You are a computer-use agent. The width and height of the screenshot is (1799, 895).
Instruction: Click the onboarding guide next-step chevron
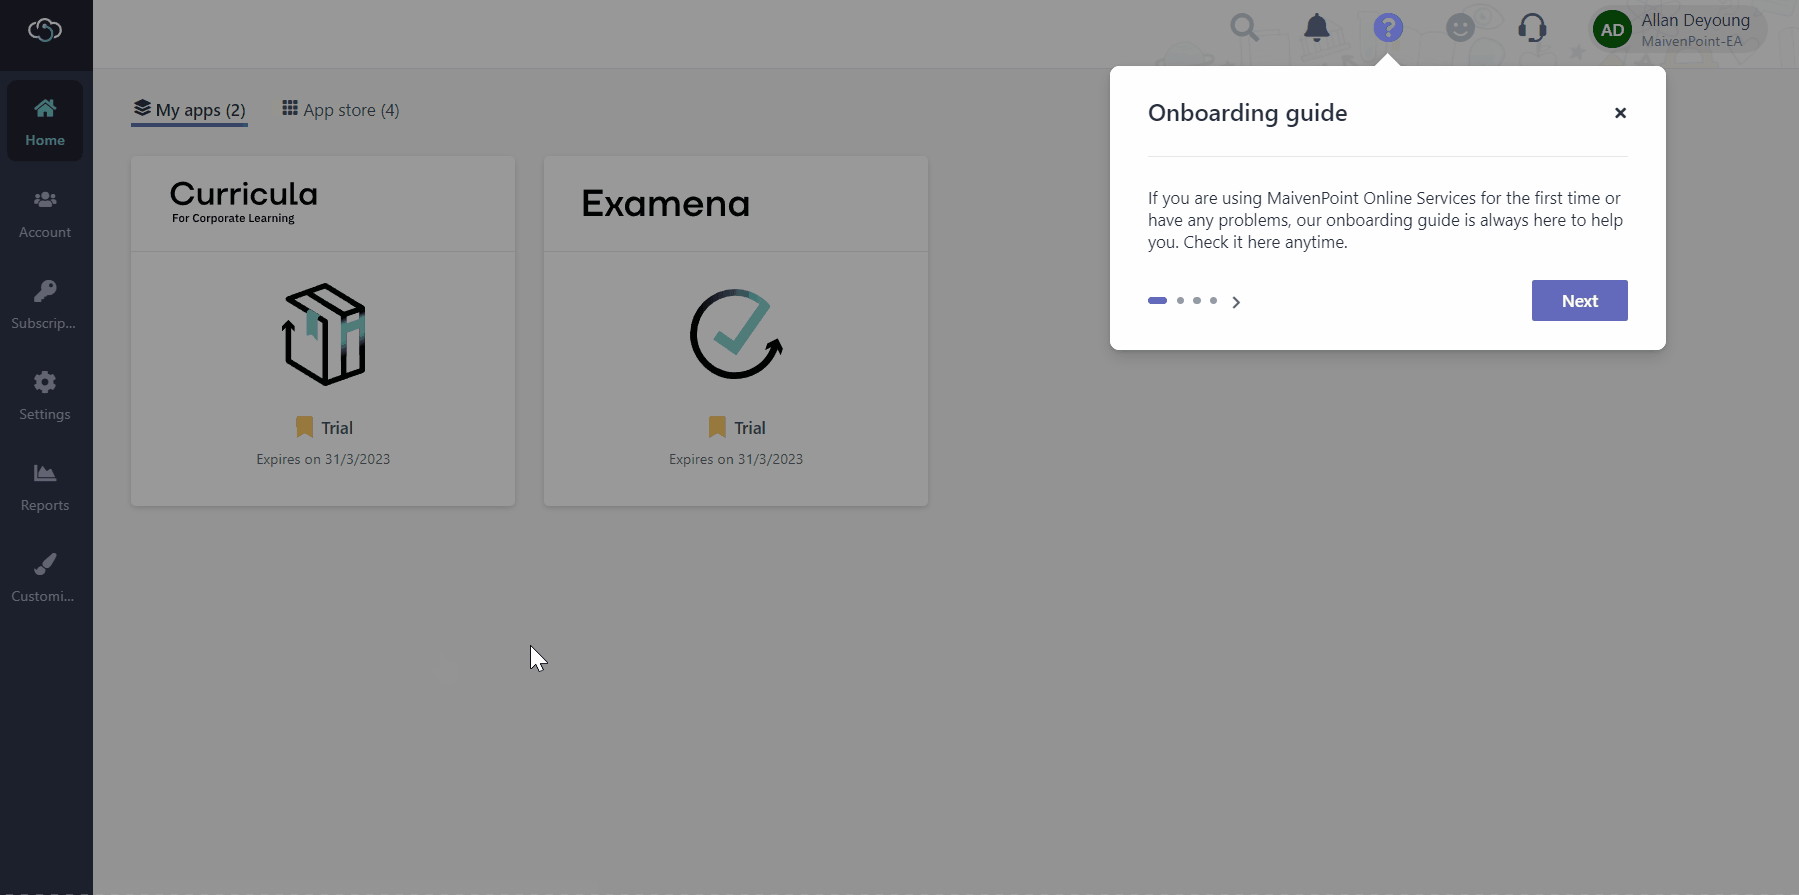point(1236,302)
